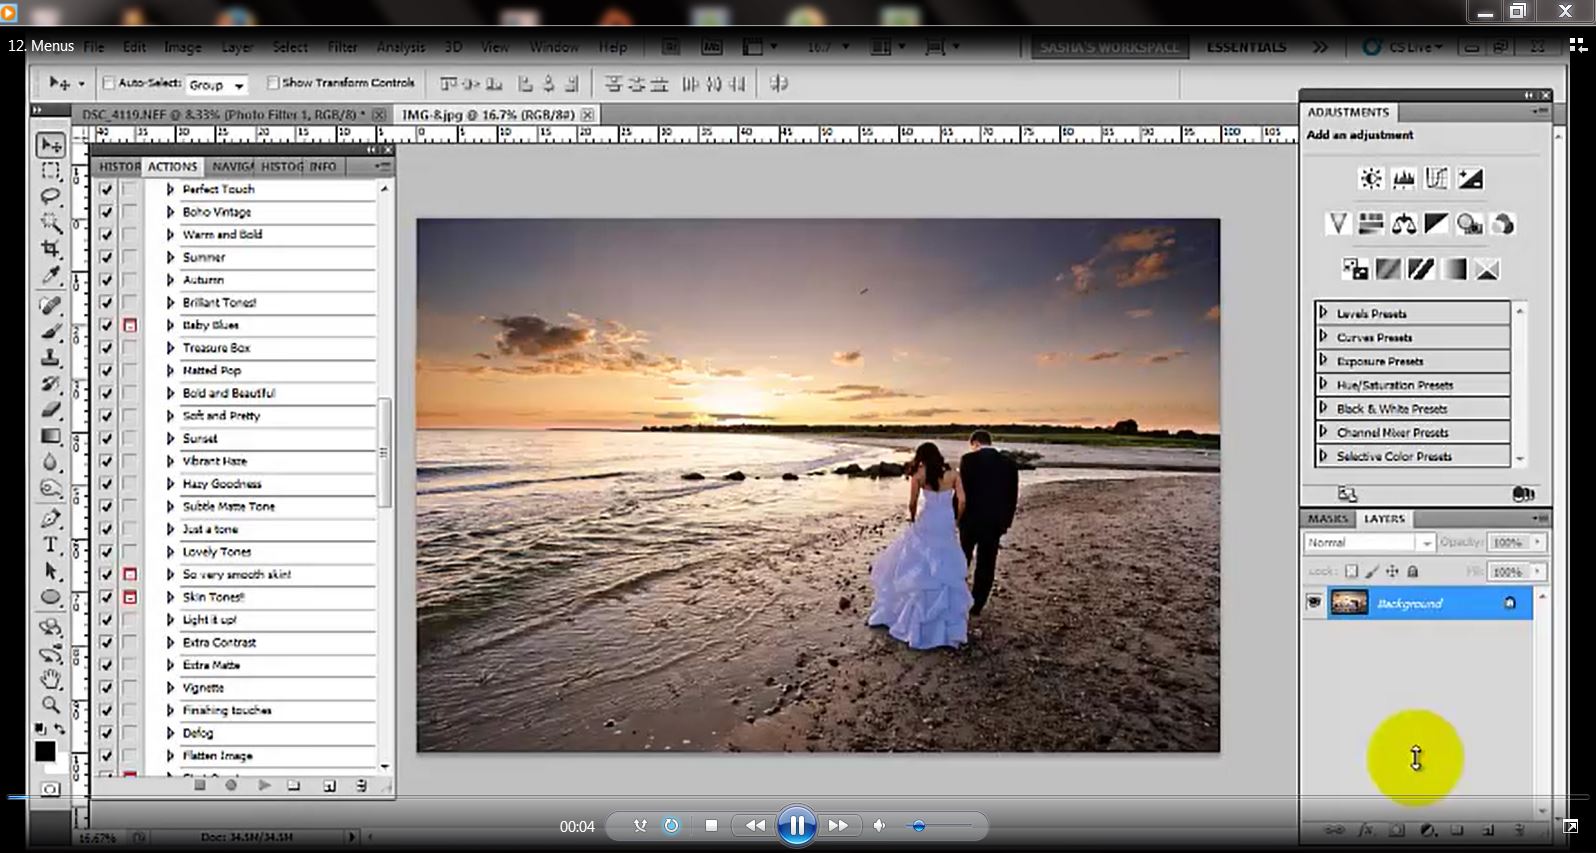Click Begin recording button in Actions panel
1596x853 pixels.
[x=232, y=786]
